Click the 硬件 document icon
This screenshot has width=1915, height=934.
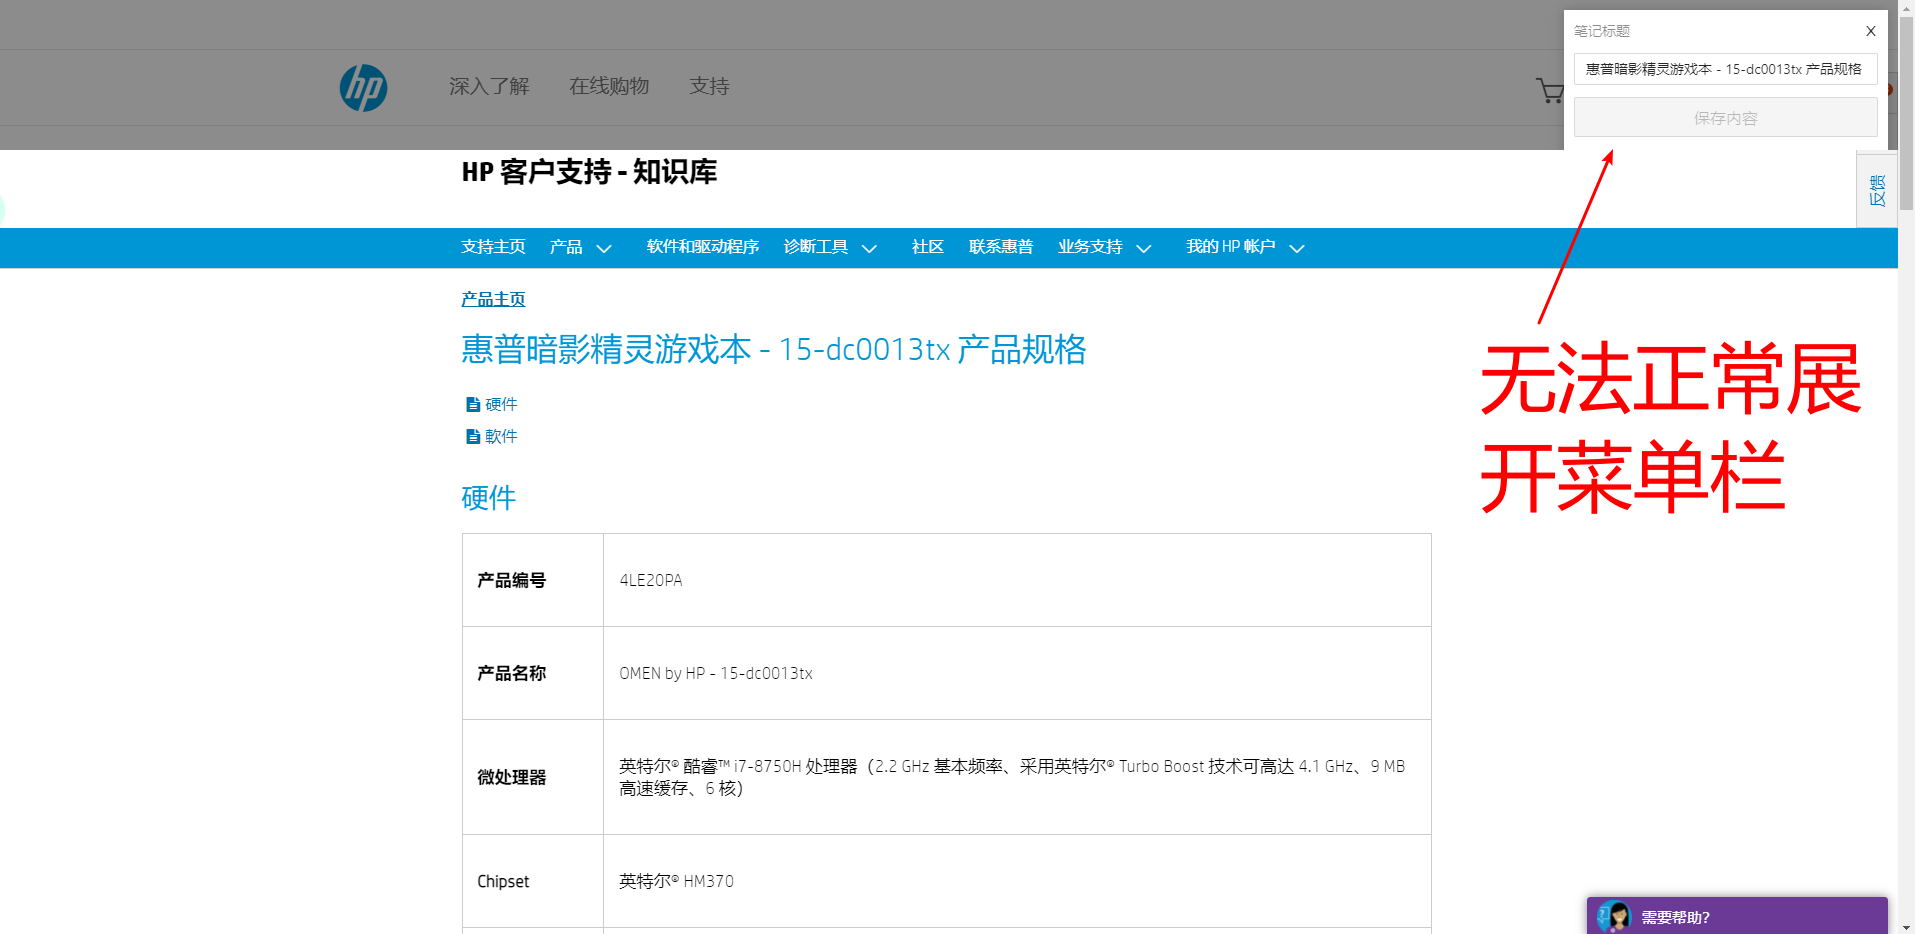pos(473,404)
